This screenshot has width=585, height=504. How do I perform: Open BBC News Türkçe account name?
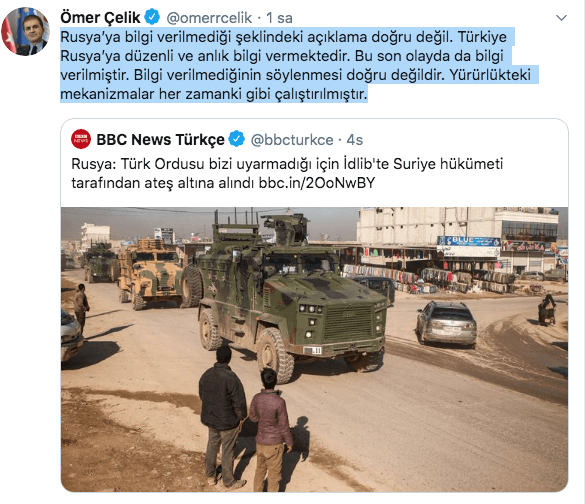point(160,140)
